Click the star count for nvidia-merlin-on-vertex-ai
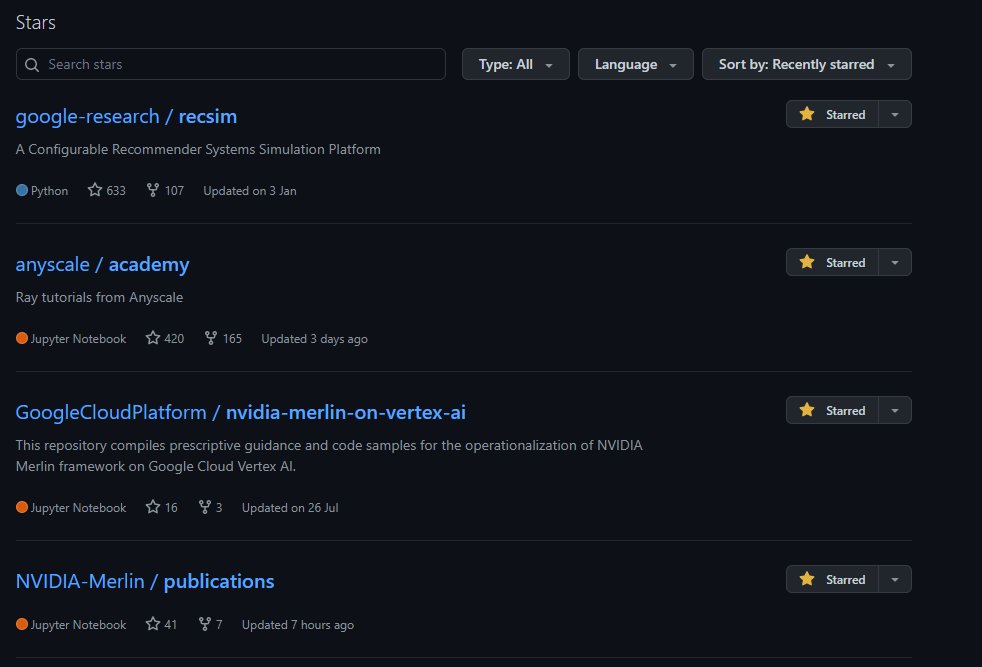Screen dimensions: 982x667 160,507
